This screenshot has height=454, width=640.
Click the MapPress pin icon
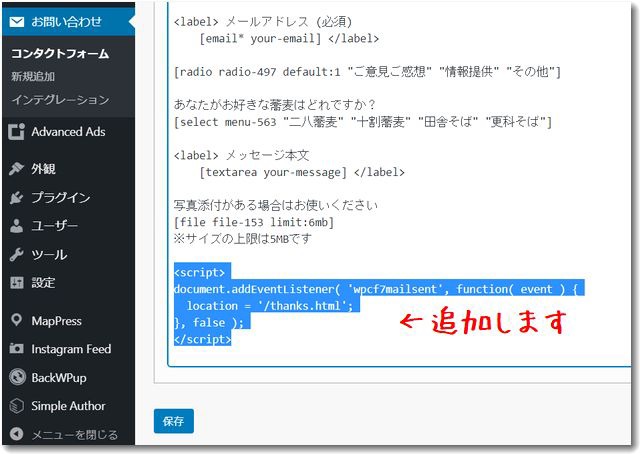point(16,320)
